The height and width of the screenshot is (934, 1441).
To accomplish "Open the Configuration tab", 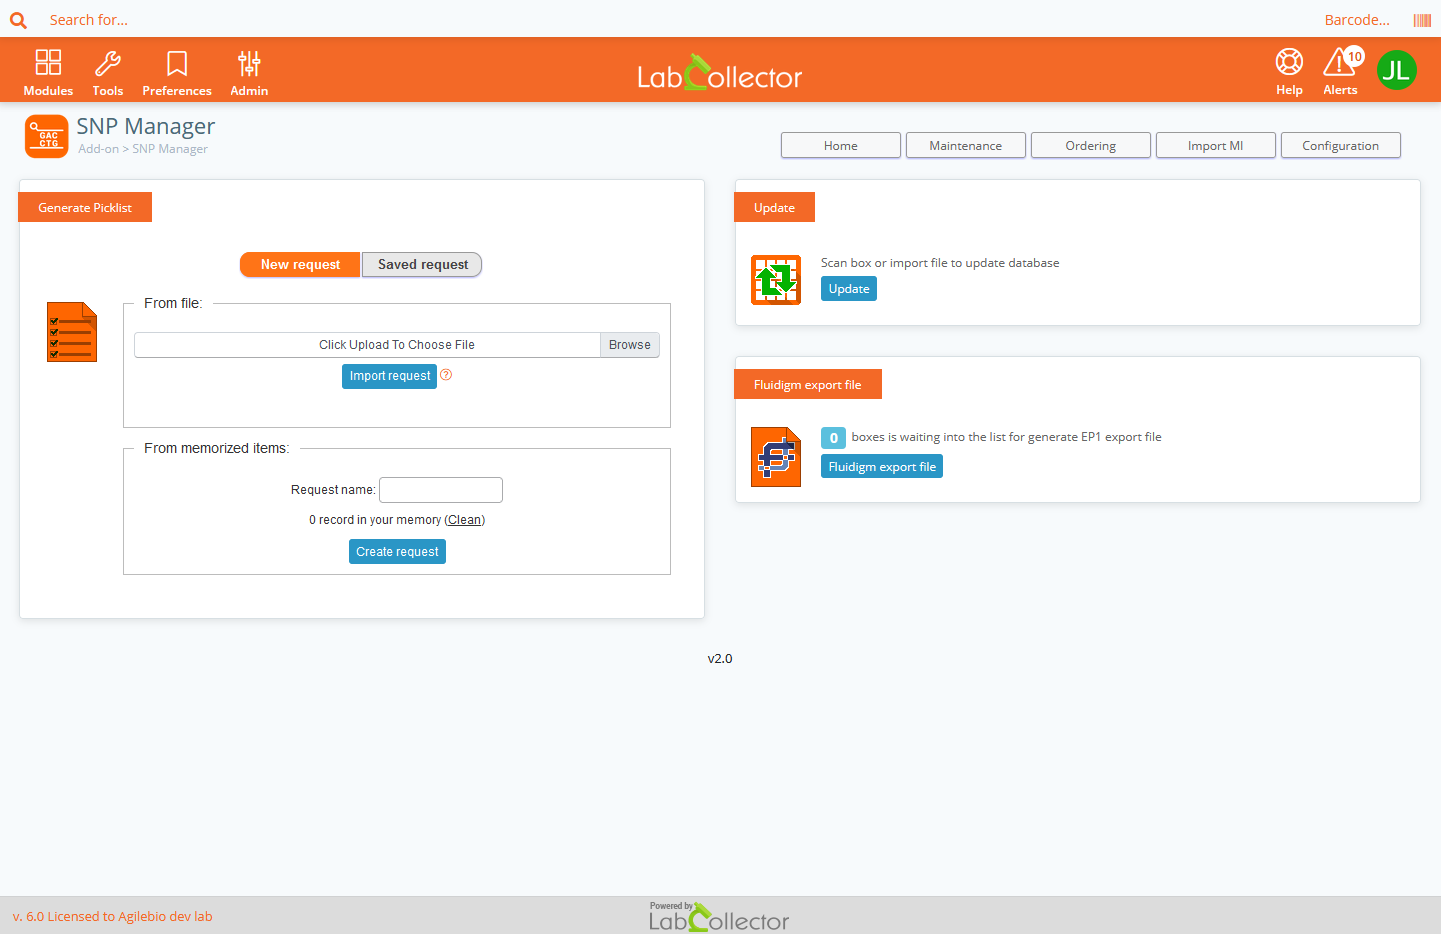I will coord(1341,145).
